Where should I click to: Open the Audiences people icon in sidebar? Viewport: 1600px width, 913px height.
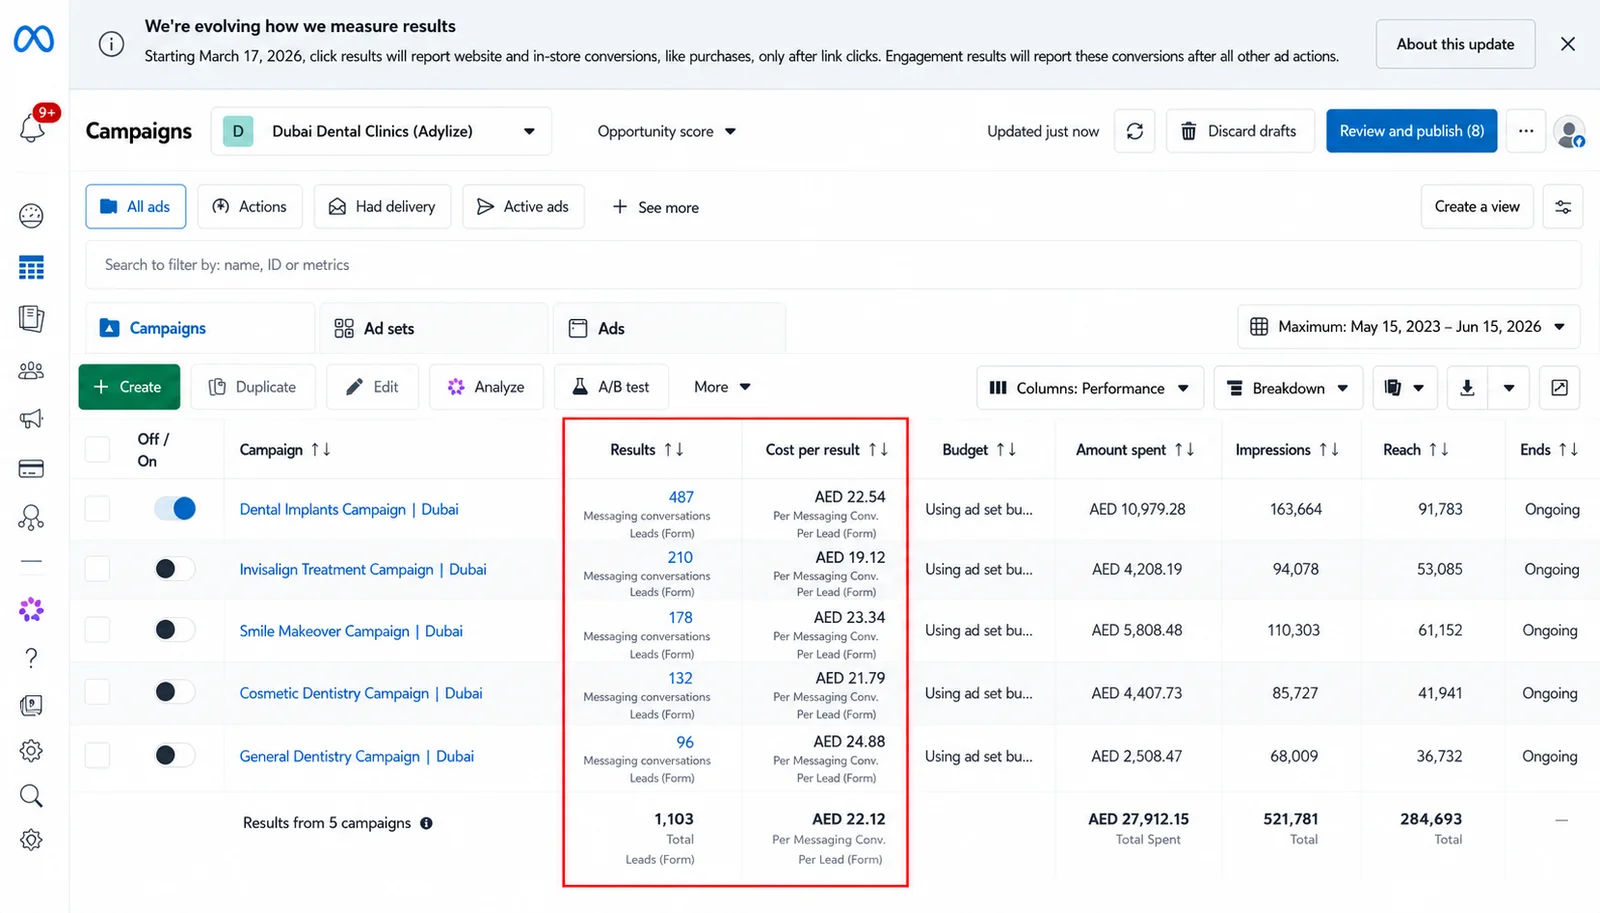click(x=32, y=370)
